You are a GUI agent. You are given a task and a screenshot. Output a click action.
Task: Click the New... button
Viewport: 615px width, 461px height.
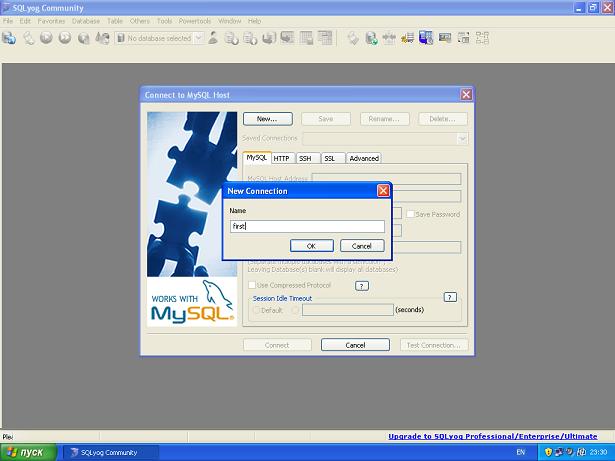pyautogui.click(x=267, y=119)
